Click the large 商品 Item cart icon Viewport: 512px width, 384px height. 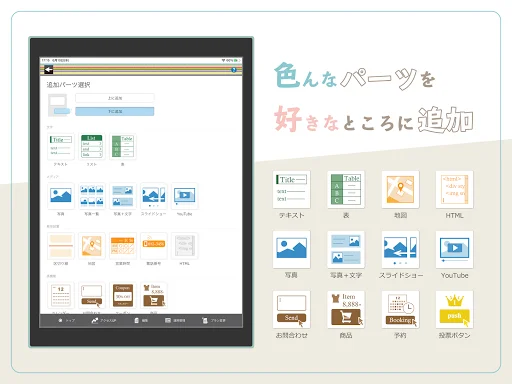346,309
